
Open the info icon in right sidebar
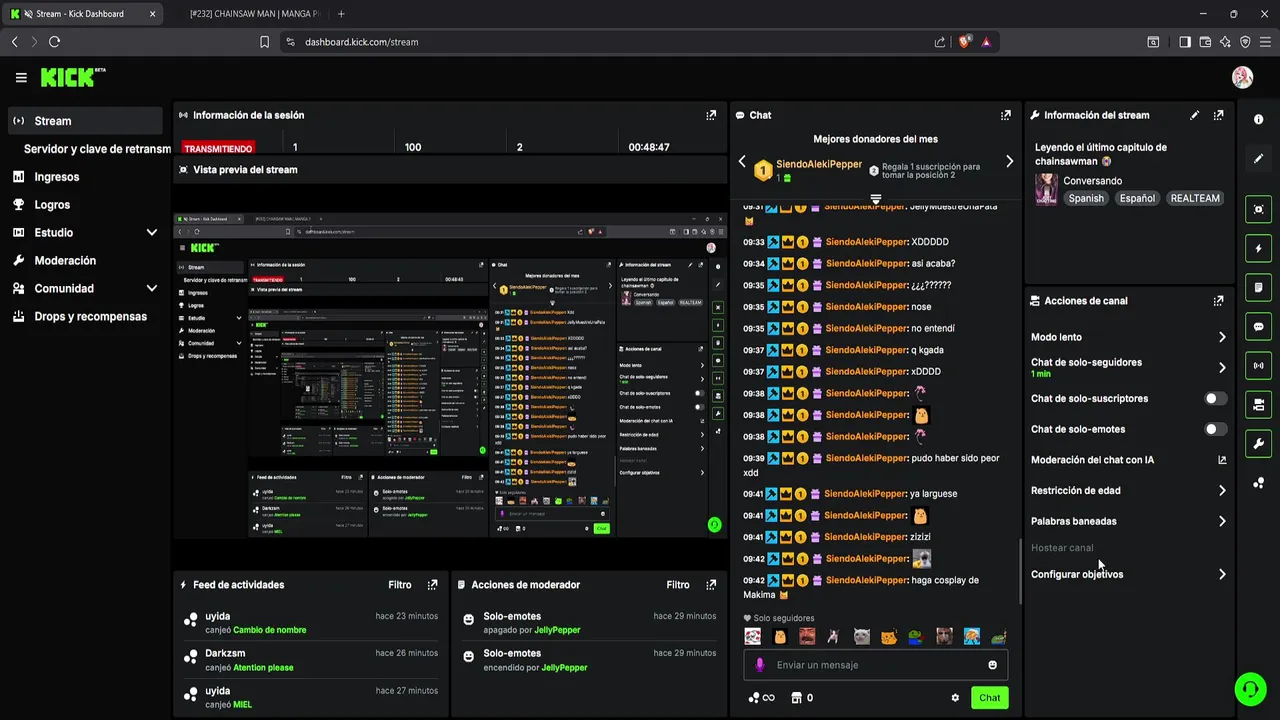1258,119
